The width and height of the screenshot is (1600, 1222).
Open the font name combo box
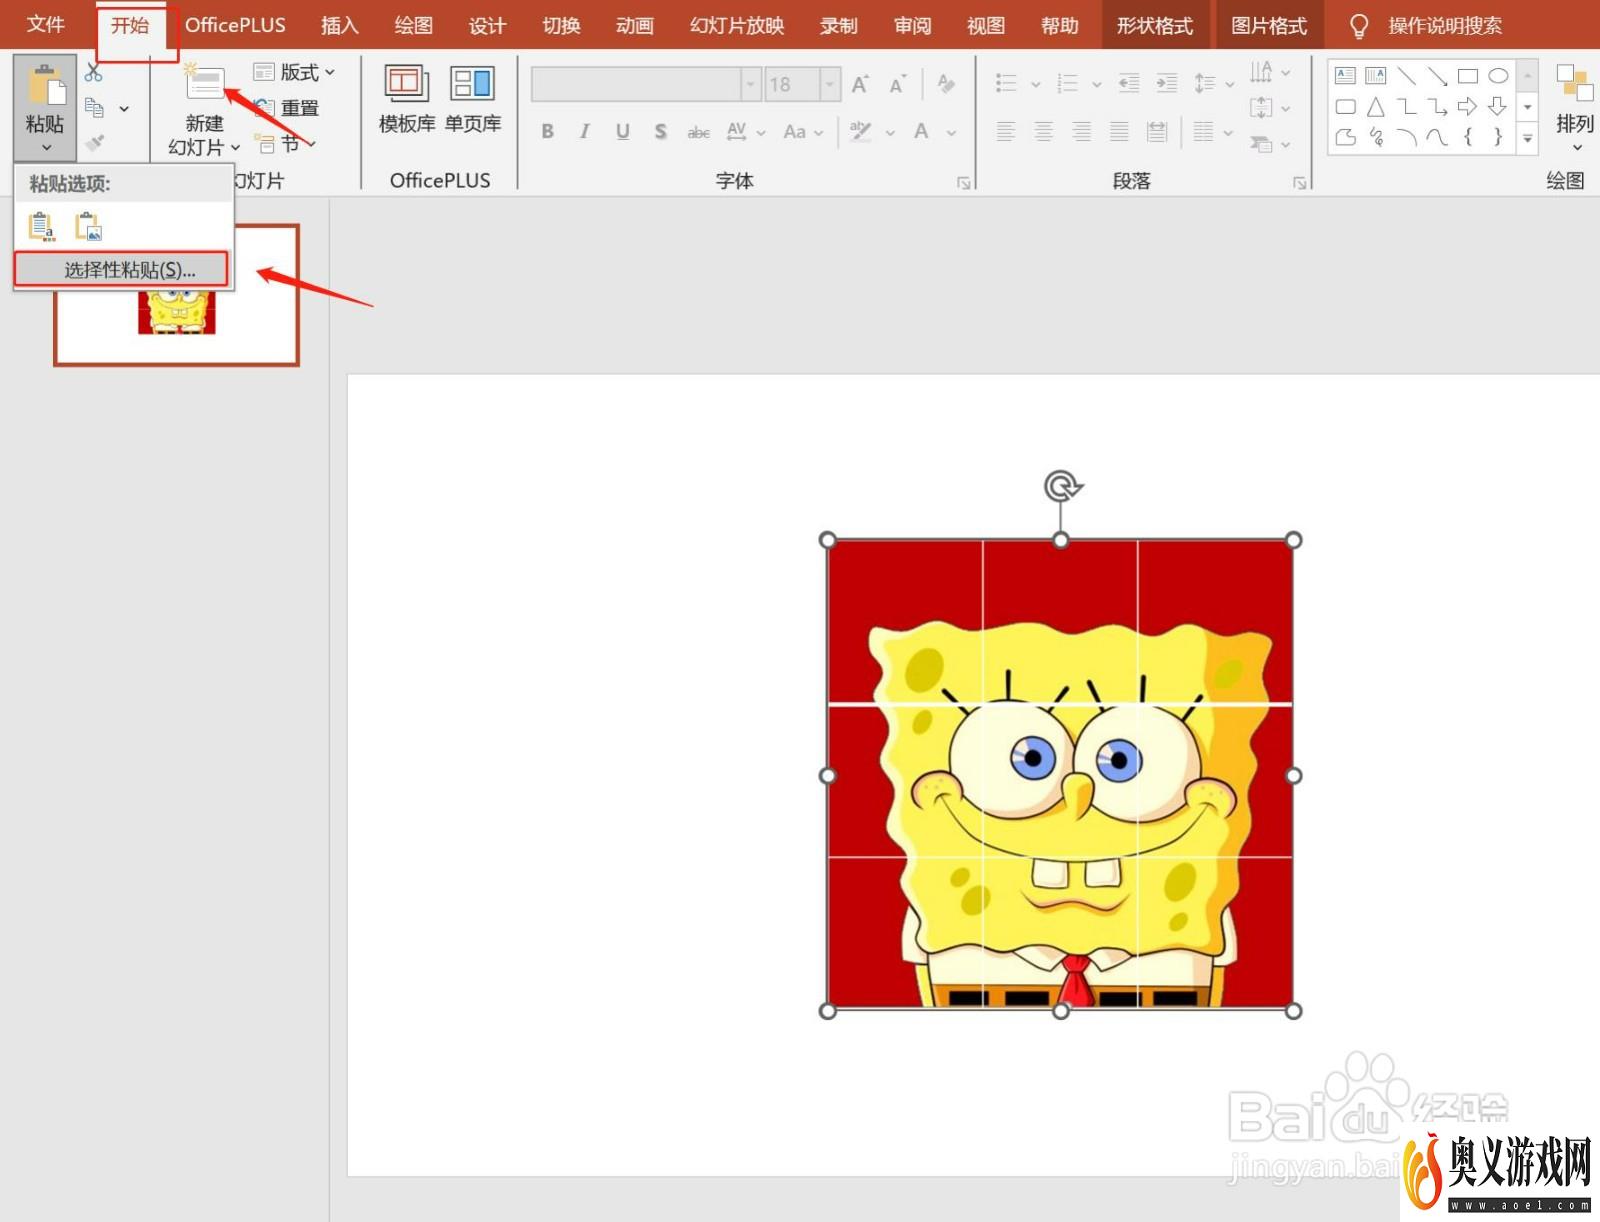point(646,85)
